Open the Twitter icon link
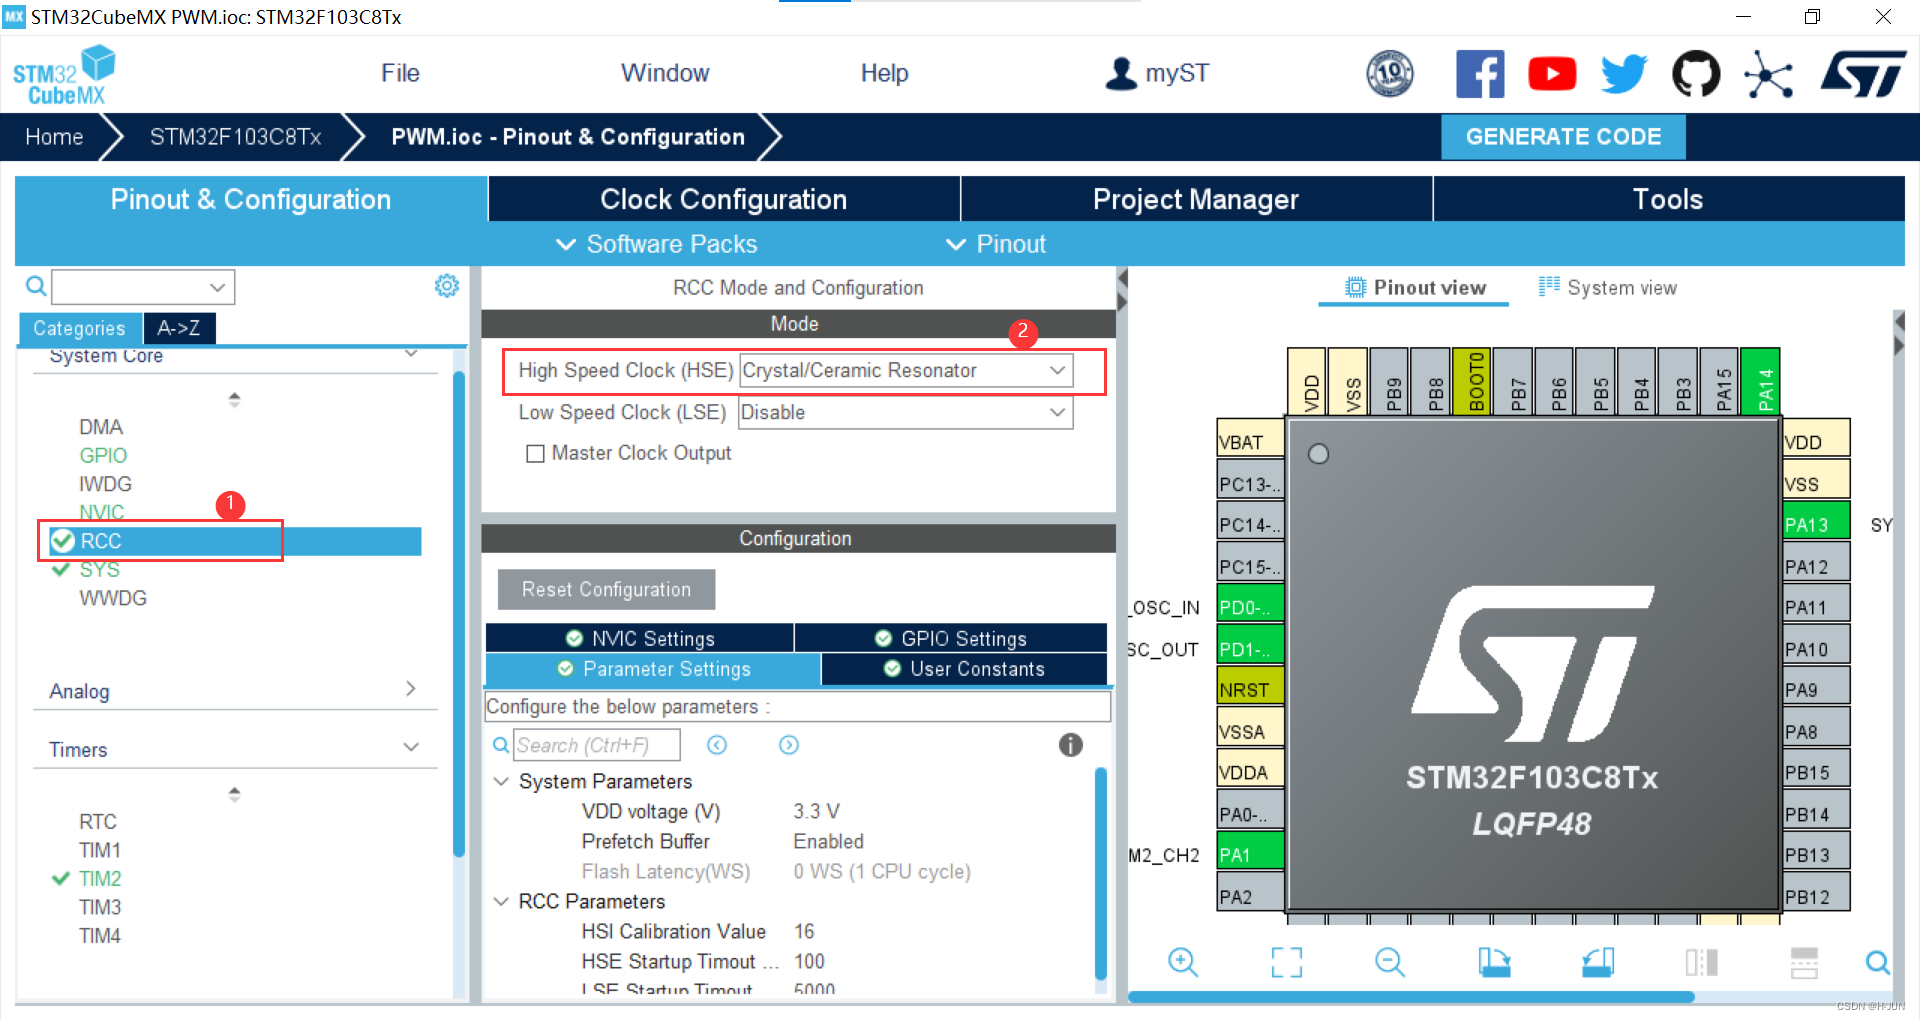 coord(1624,74)
